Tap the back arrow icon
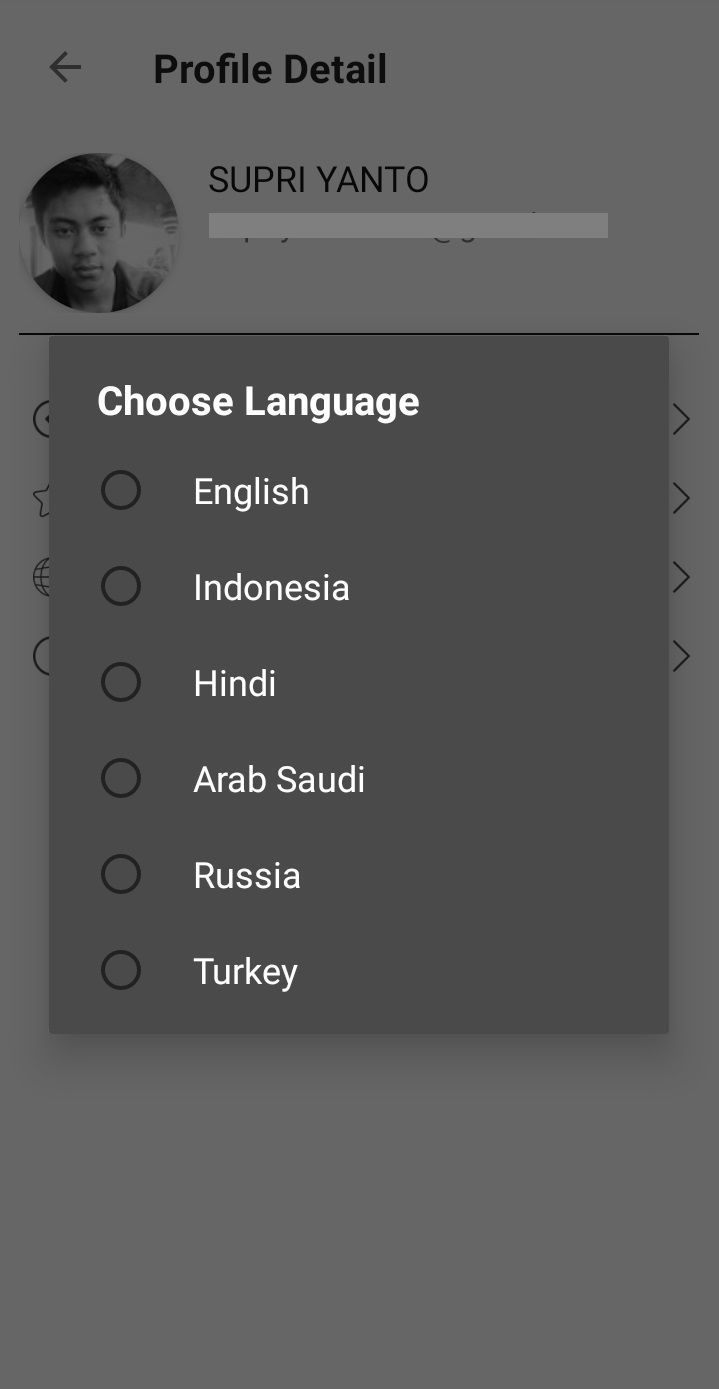Image resolution: width=719 pixels, height=1389 pixels. click(65, 68)
